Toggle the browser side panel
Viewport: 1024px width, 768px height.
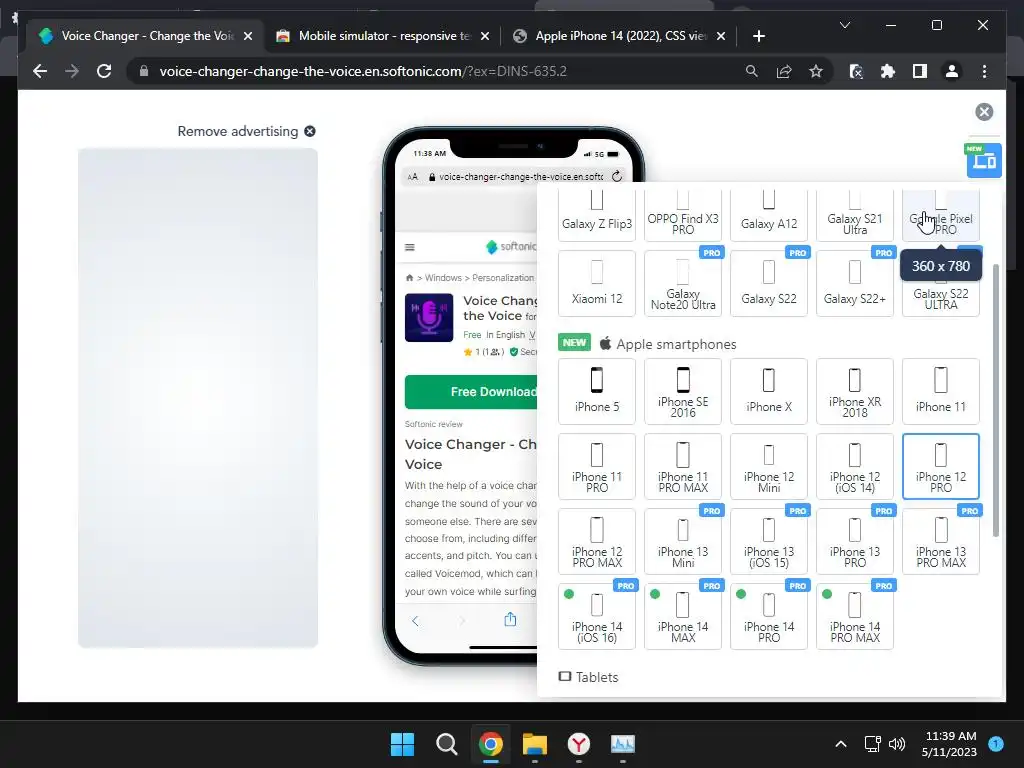(x=920, y=71)
